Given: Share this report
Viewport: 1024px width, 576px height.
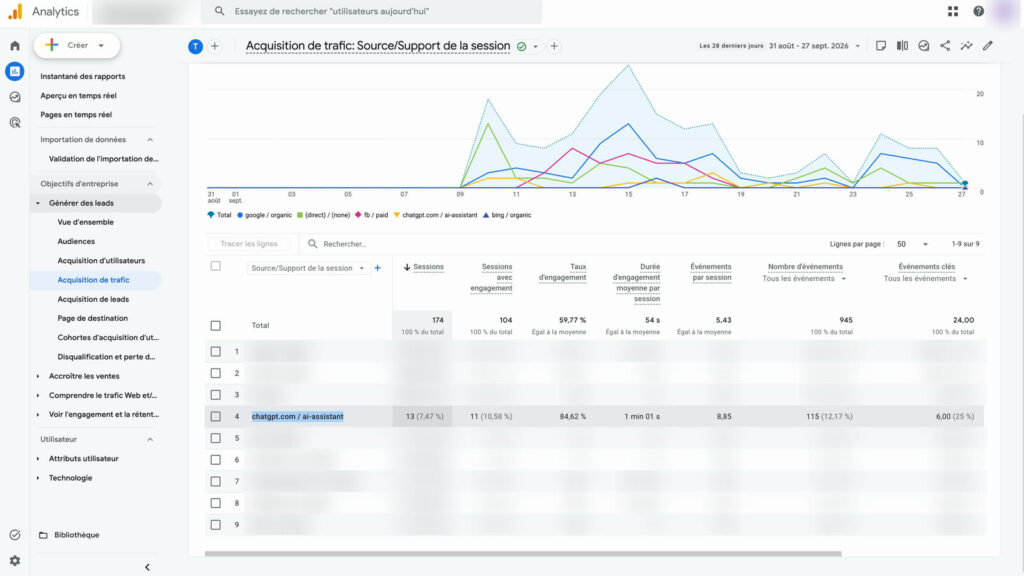Looking at the screenshot, I should (945, 46).
